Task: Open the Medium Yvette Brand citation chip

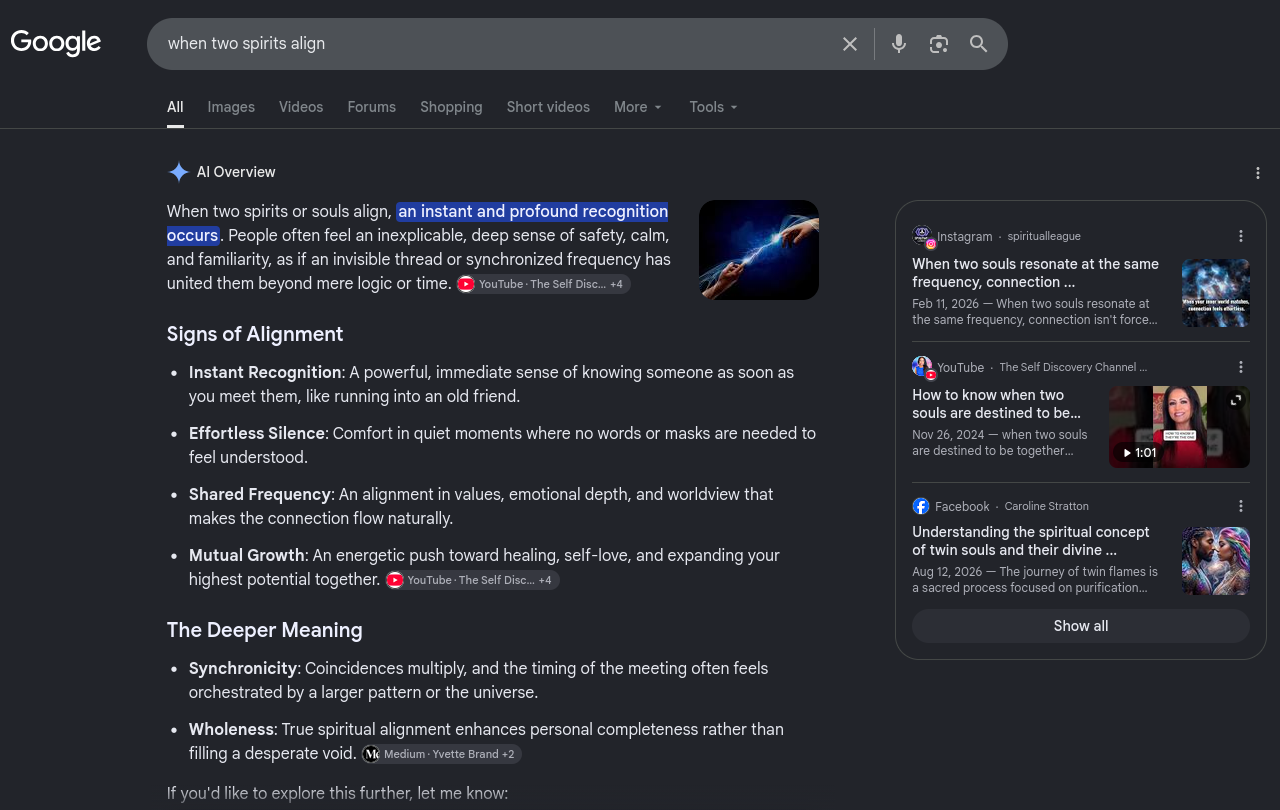Action: click(x=441, y=754)
